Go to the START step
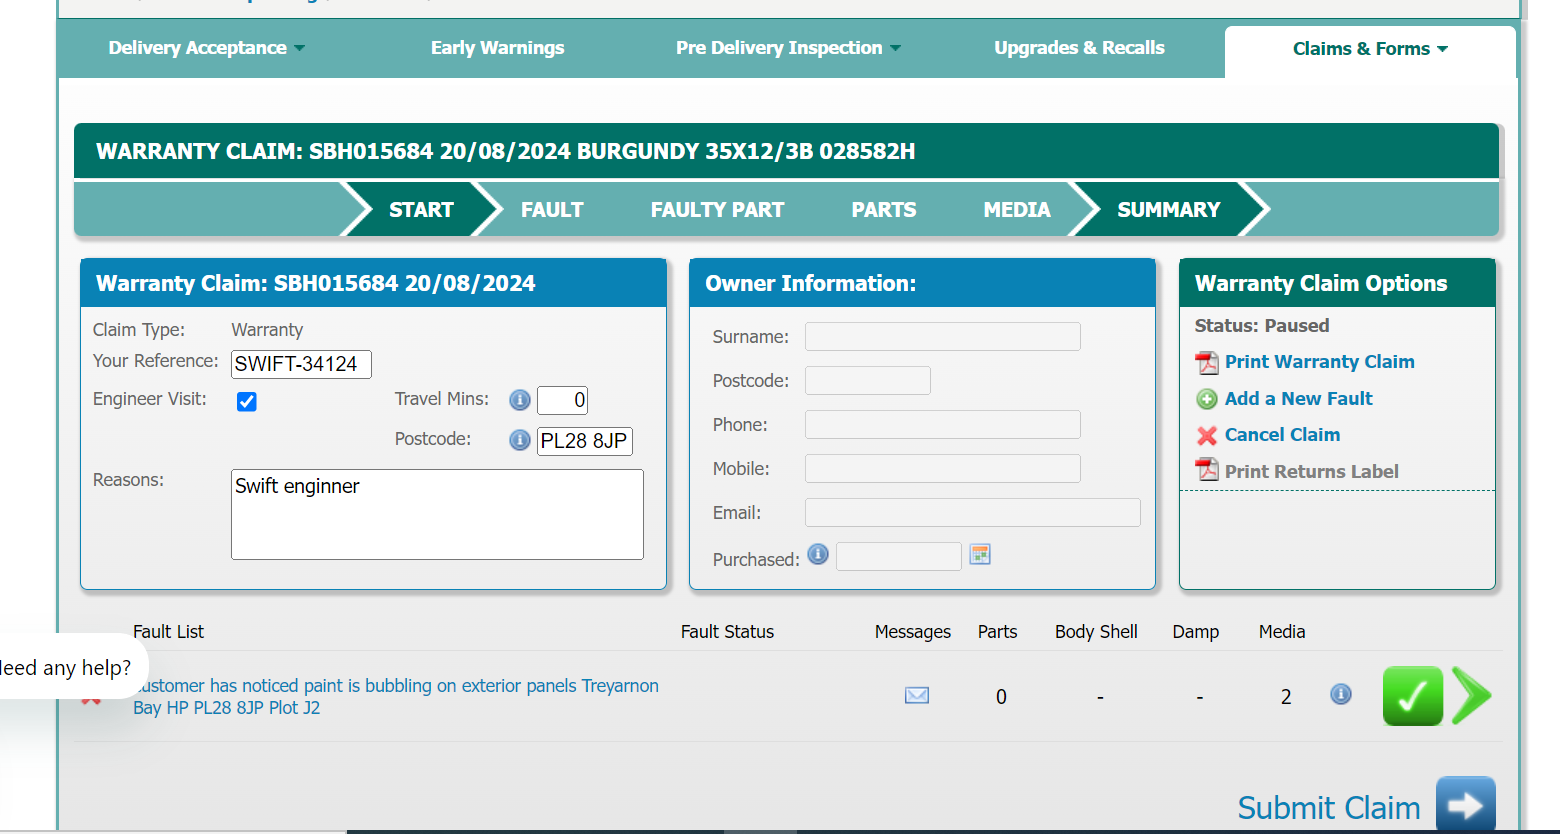 421,210
